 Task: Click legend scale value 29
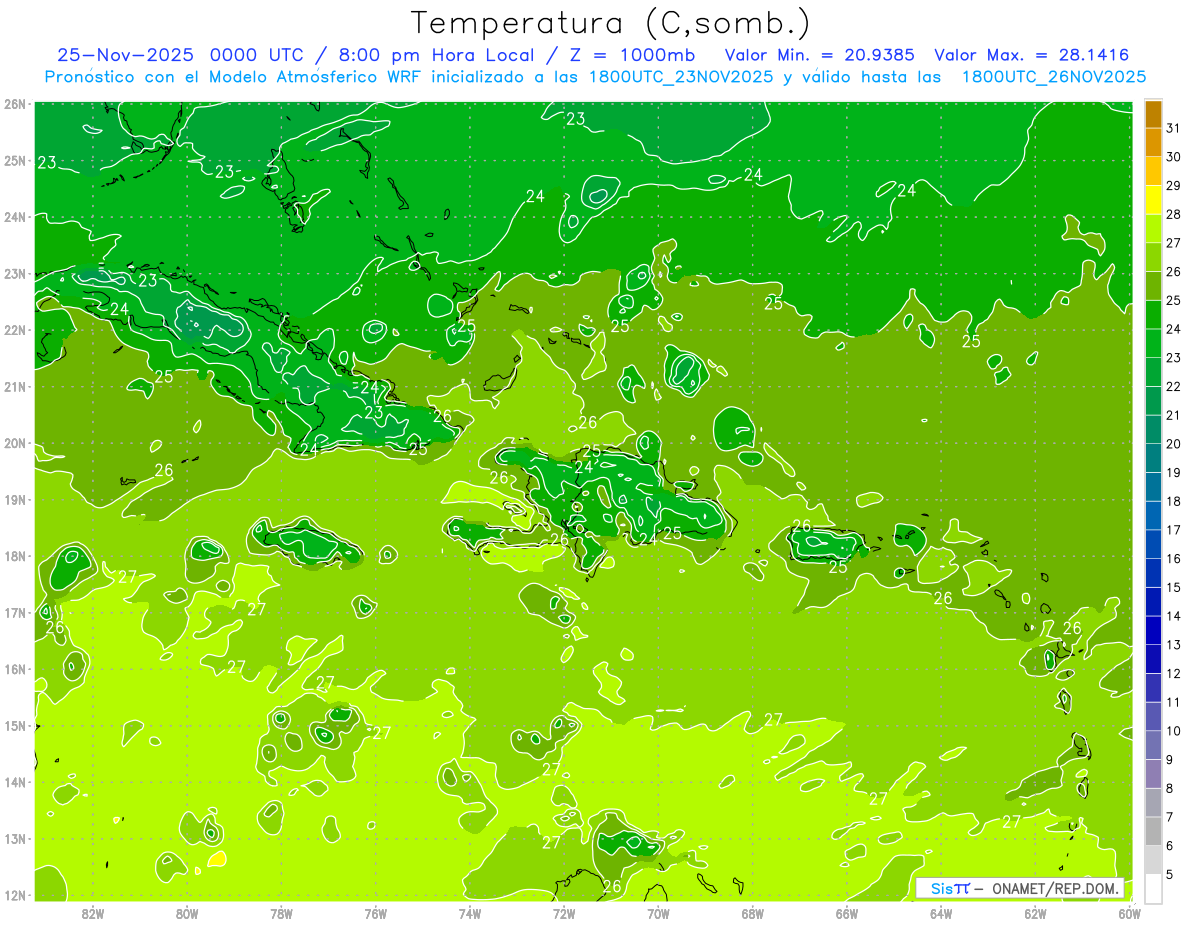[1174, 186]
